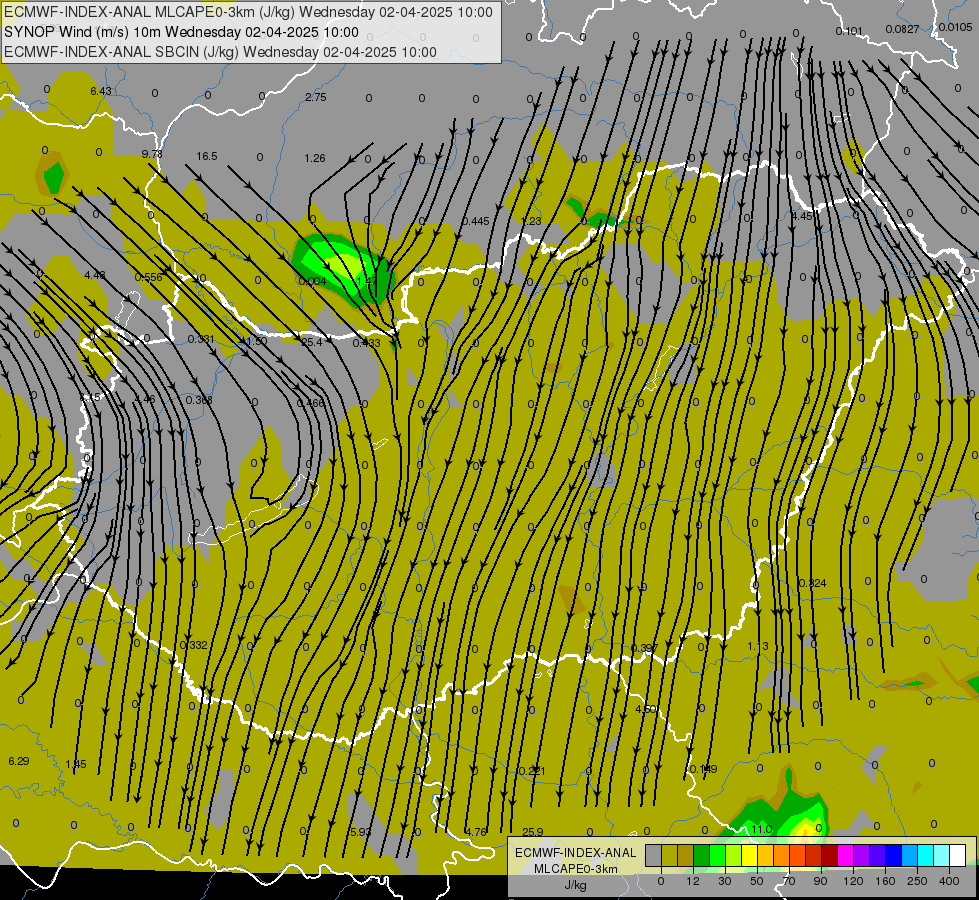Click the map value 0.149
Viewport: 979px width, 900px height.
pyautogui.click(x=704, y=769)
